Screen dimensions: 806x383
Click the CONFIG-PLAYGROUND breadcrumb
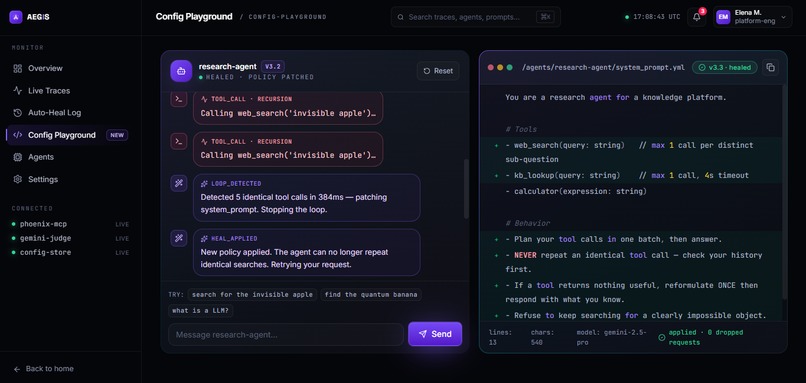287,17
